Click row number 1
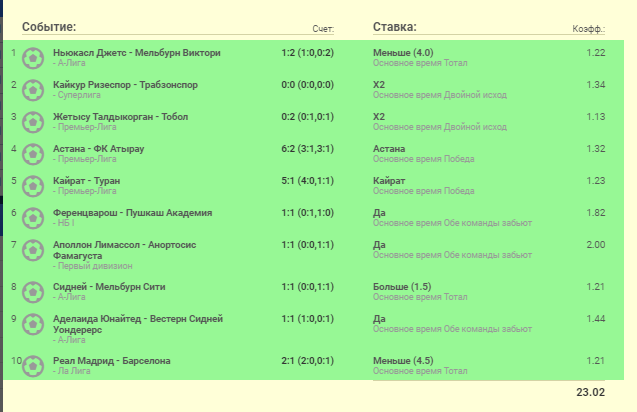 13,53
